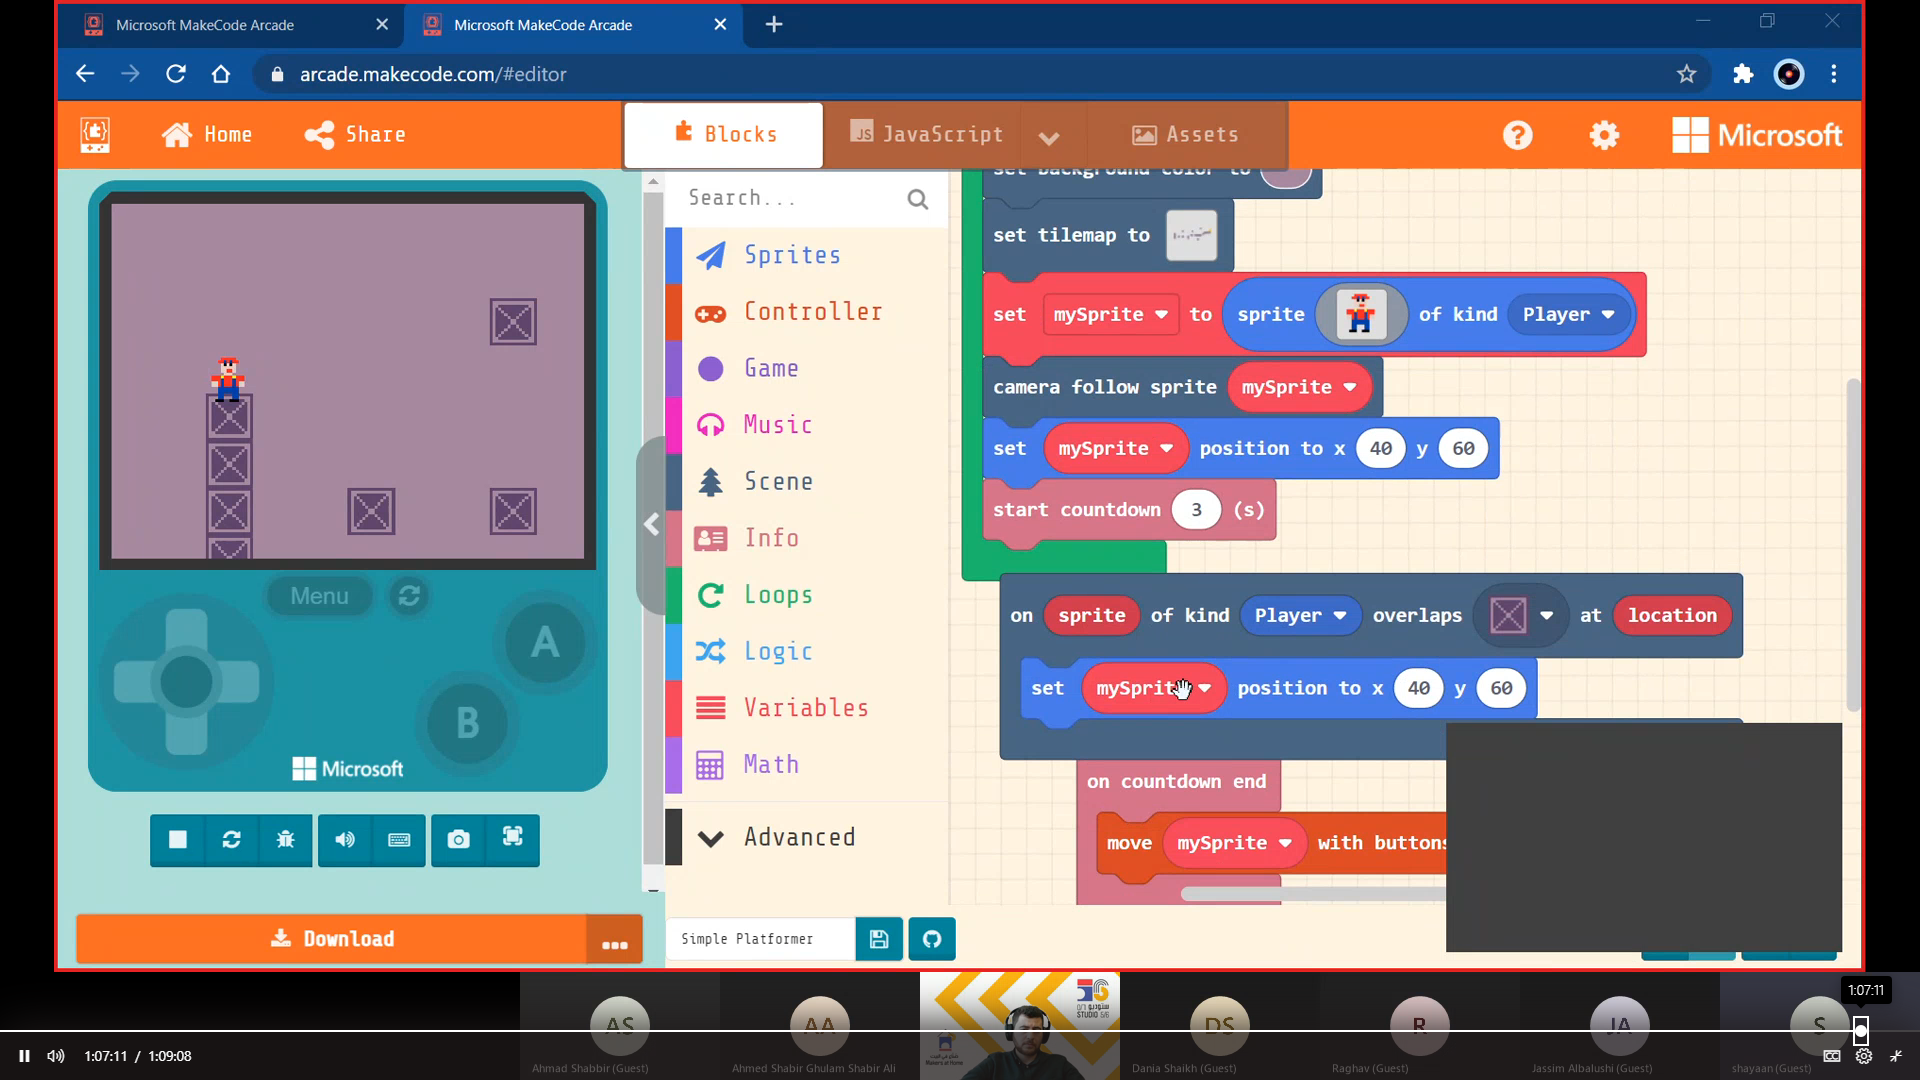Open the more download options ellipsis

point(615,941)
